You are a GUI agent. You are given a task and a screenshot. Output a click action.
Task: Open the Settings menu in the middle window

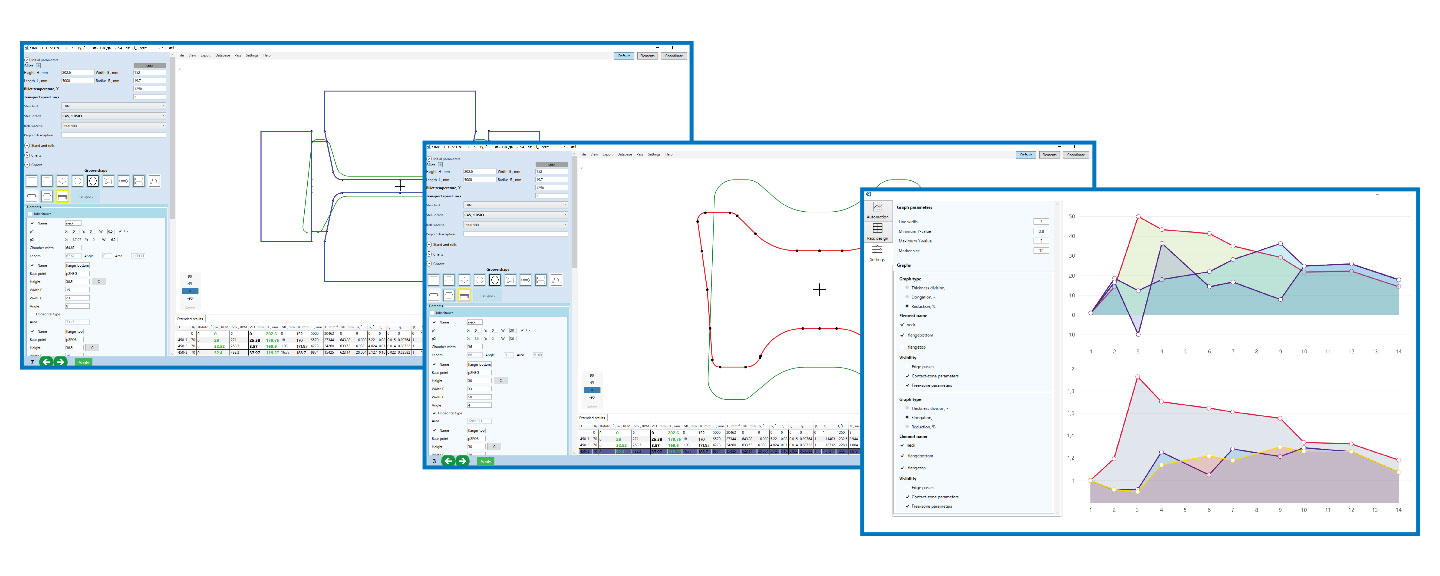point(654,155)
